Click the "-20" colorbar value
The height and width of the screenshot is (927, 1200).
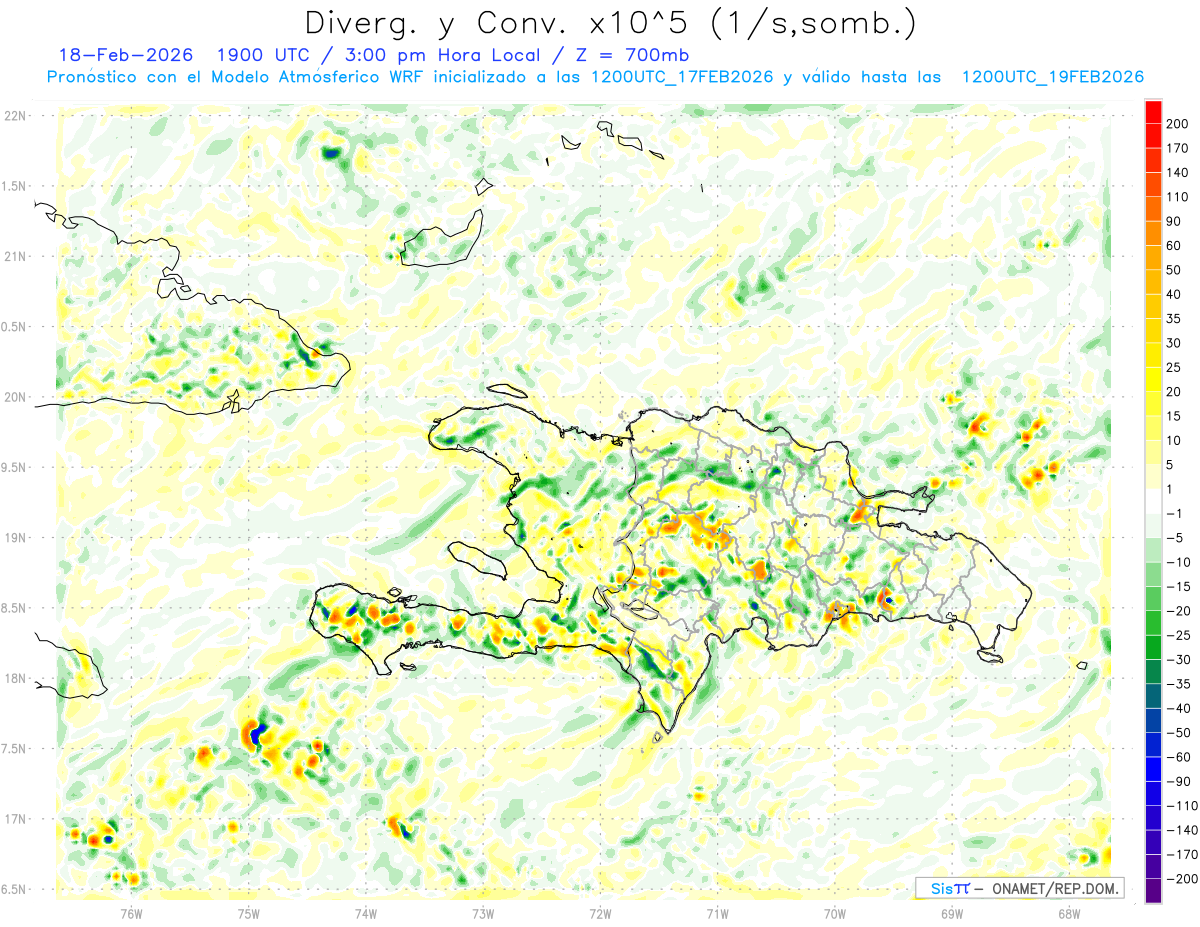point(1178,611)
